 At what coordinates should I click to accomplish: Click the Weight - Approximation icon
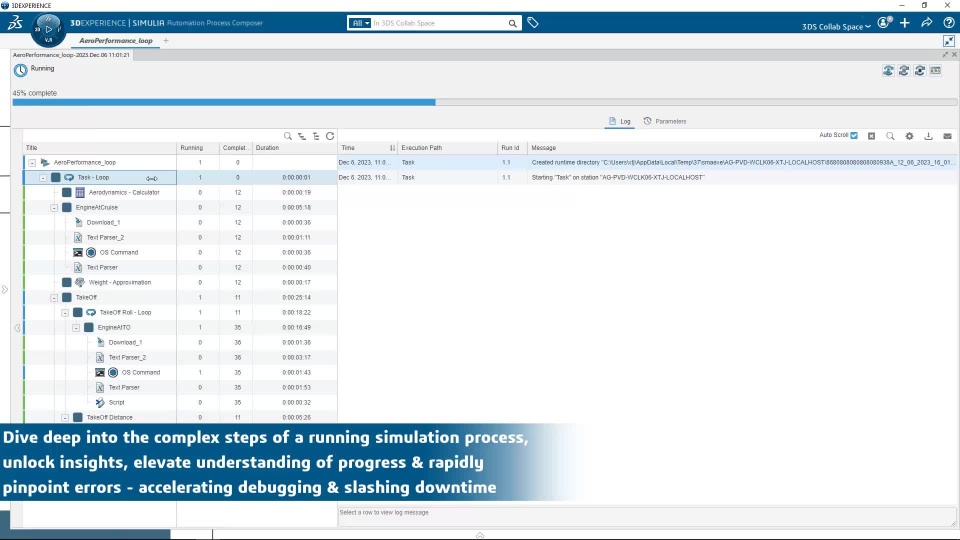pos(80,282)
